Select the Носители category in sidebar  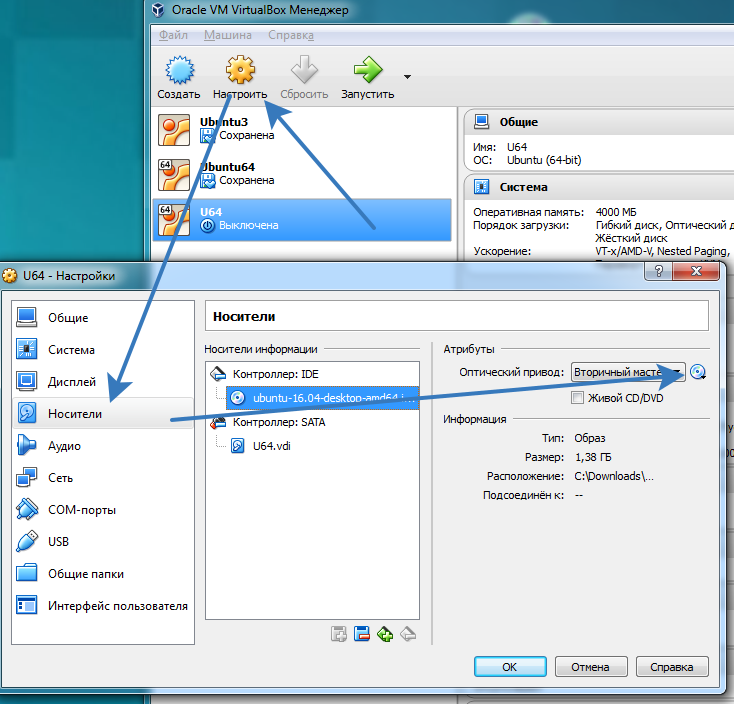(x=74, y=414)
